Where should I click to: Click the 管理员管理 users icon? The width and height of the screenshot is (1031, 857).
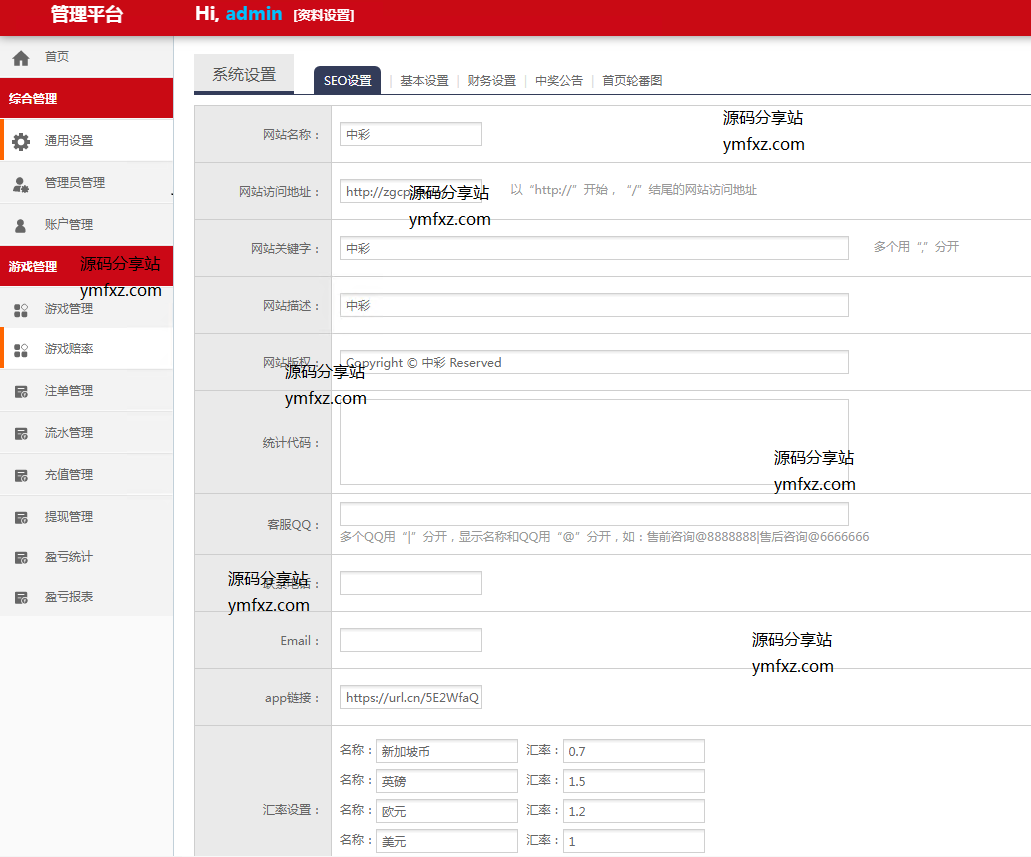coord(21,184)
